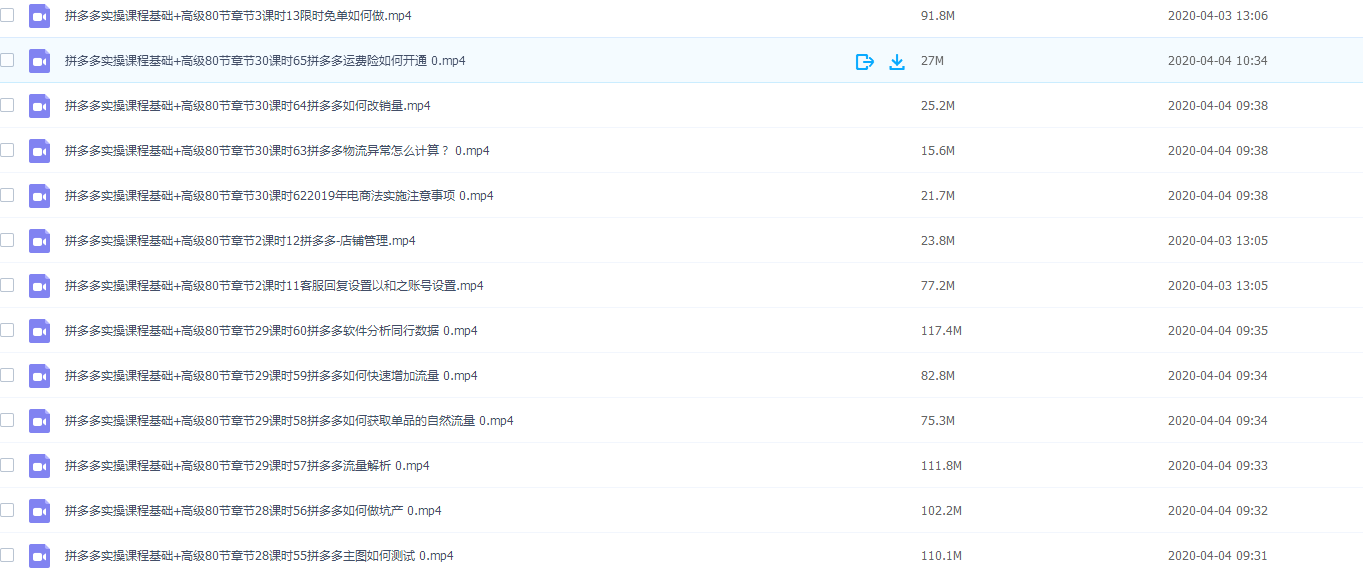Click the 77.2M file size
This screenshot has height=569, width=1363.
point(938,286)
